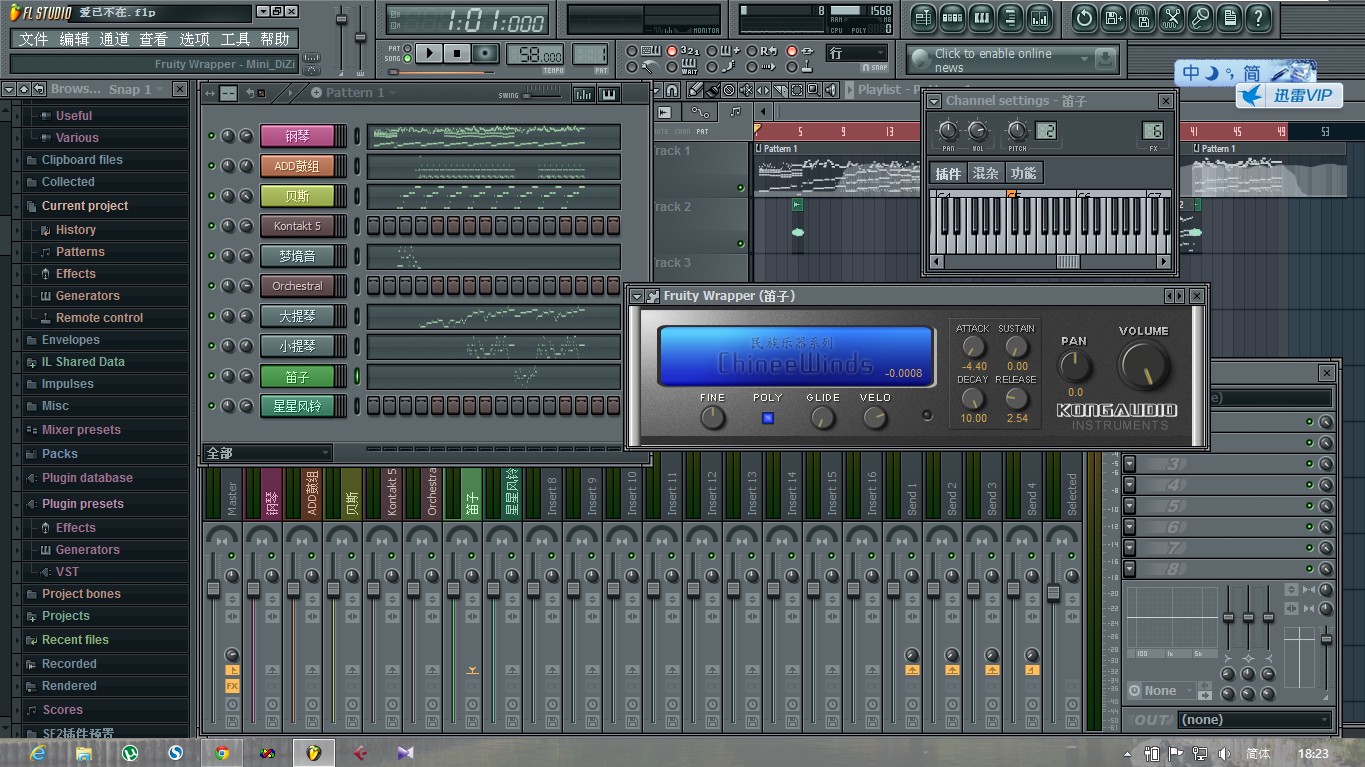Image resolution: width=1365 pixels, height=767 pixels.
Task: Switch to the 功能 tab in Channel settings
Action: (1022, 173)
